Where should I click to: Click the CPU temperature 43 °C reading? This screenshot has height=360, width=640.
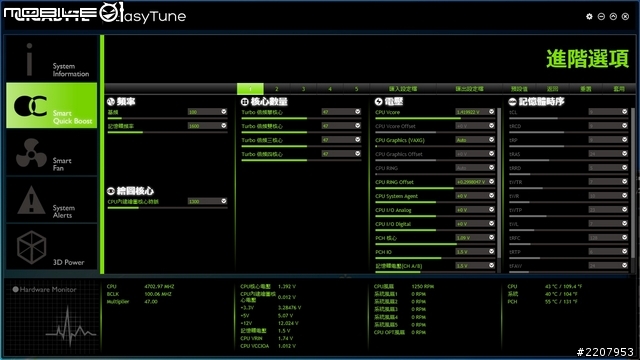coord(563,287)
